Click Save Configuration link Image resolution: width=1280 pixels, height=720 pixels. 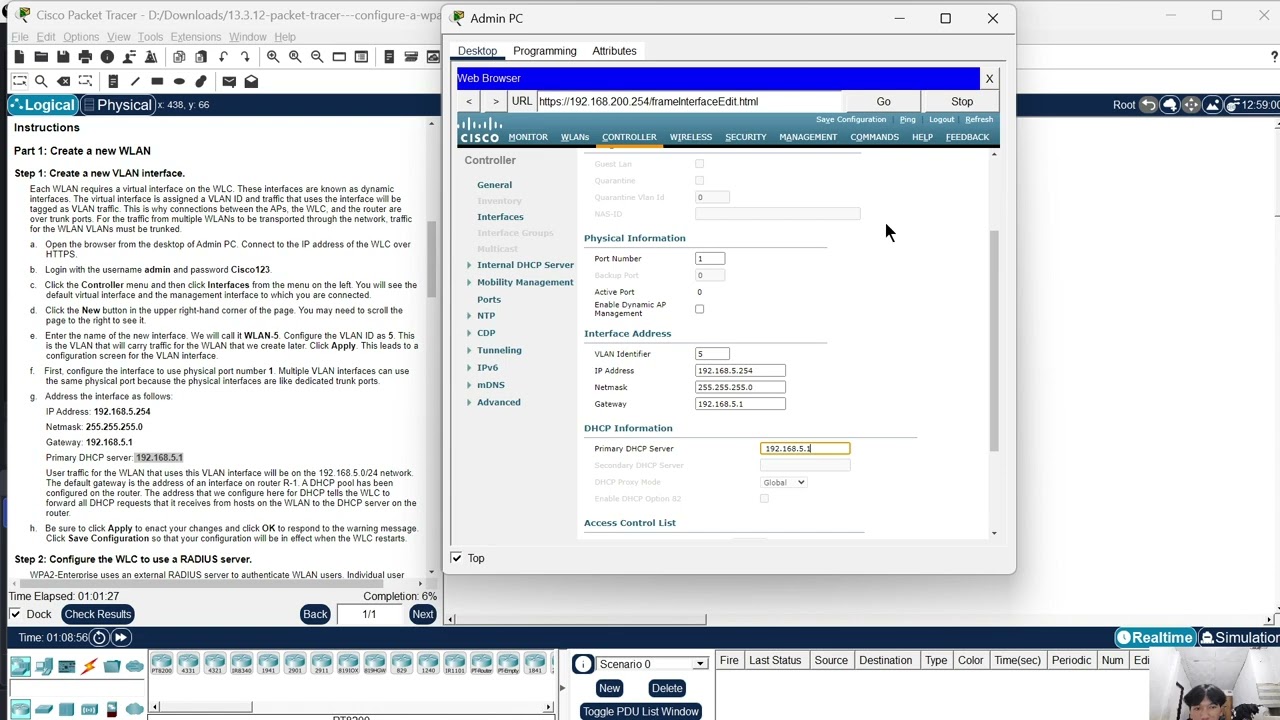tap(851, 119)
